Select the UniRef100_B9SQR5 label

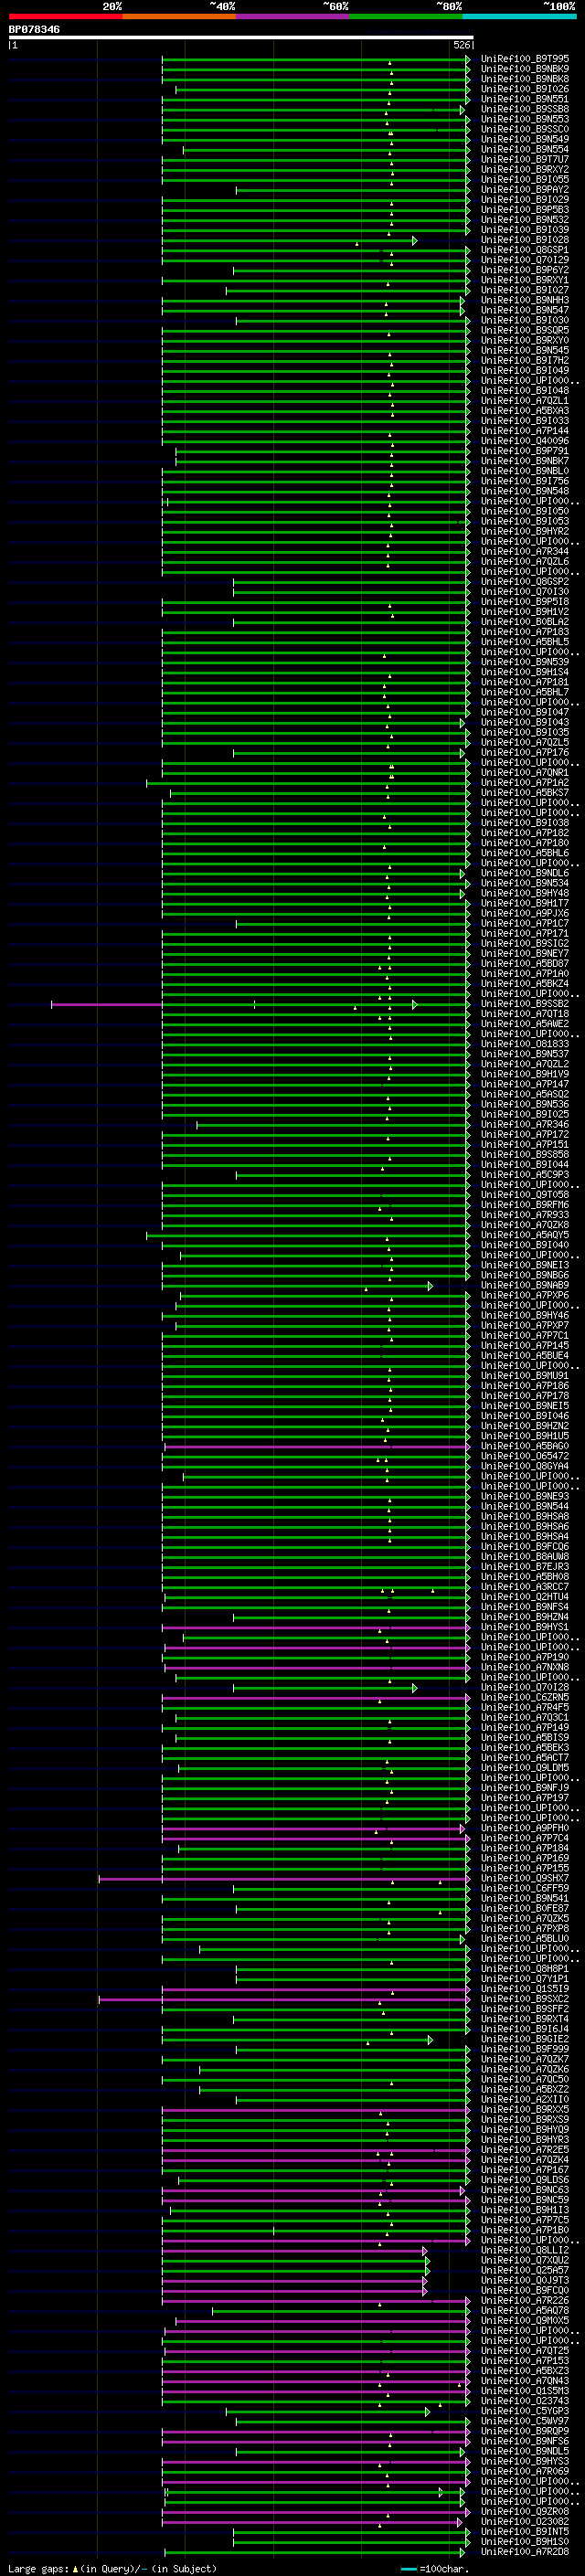[525, 330]
